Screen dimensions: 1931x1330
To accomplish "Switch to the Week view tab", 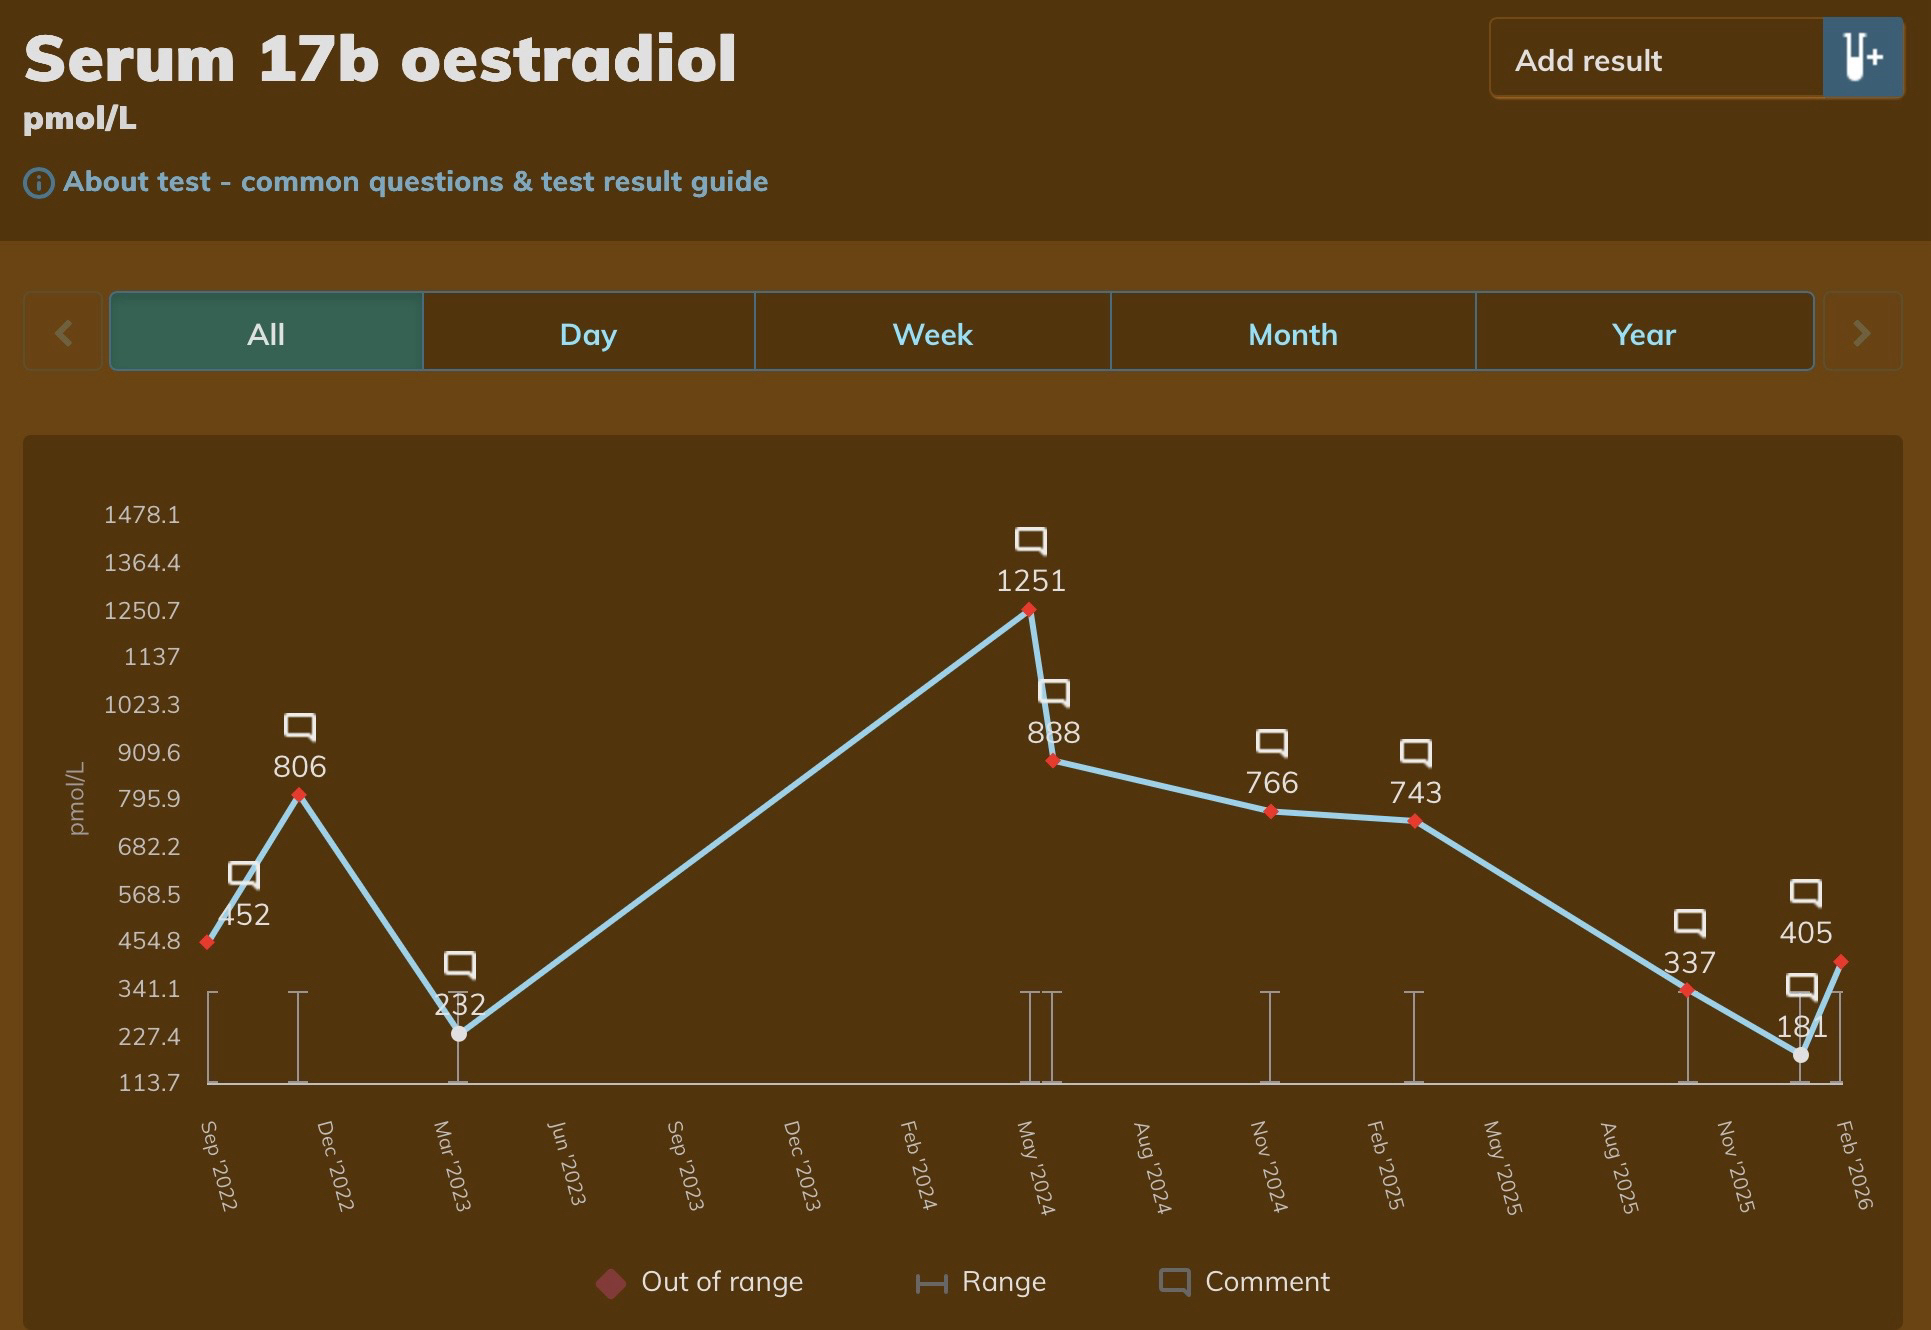I will 932,333.
